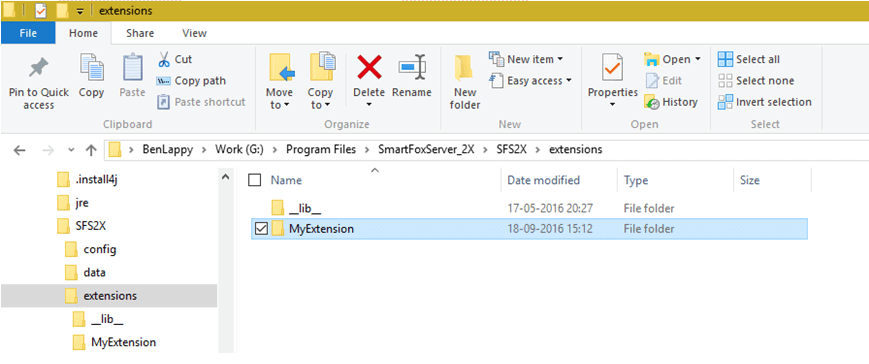Go back with the left arrow
This screenshot has width=869, height=364.
click(x=19, y=150)
